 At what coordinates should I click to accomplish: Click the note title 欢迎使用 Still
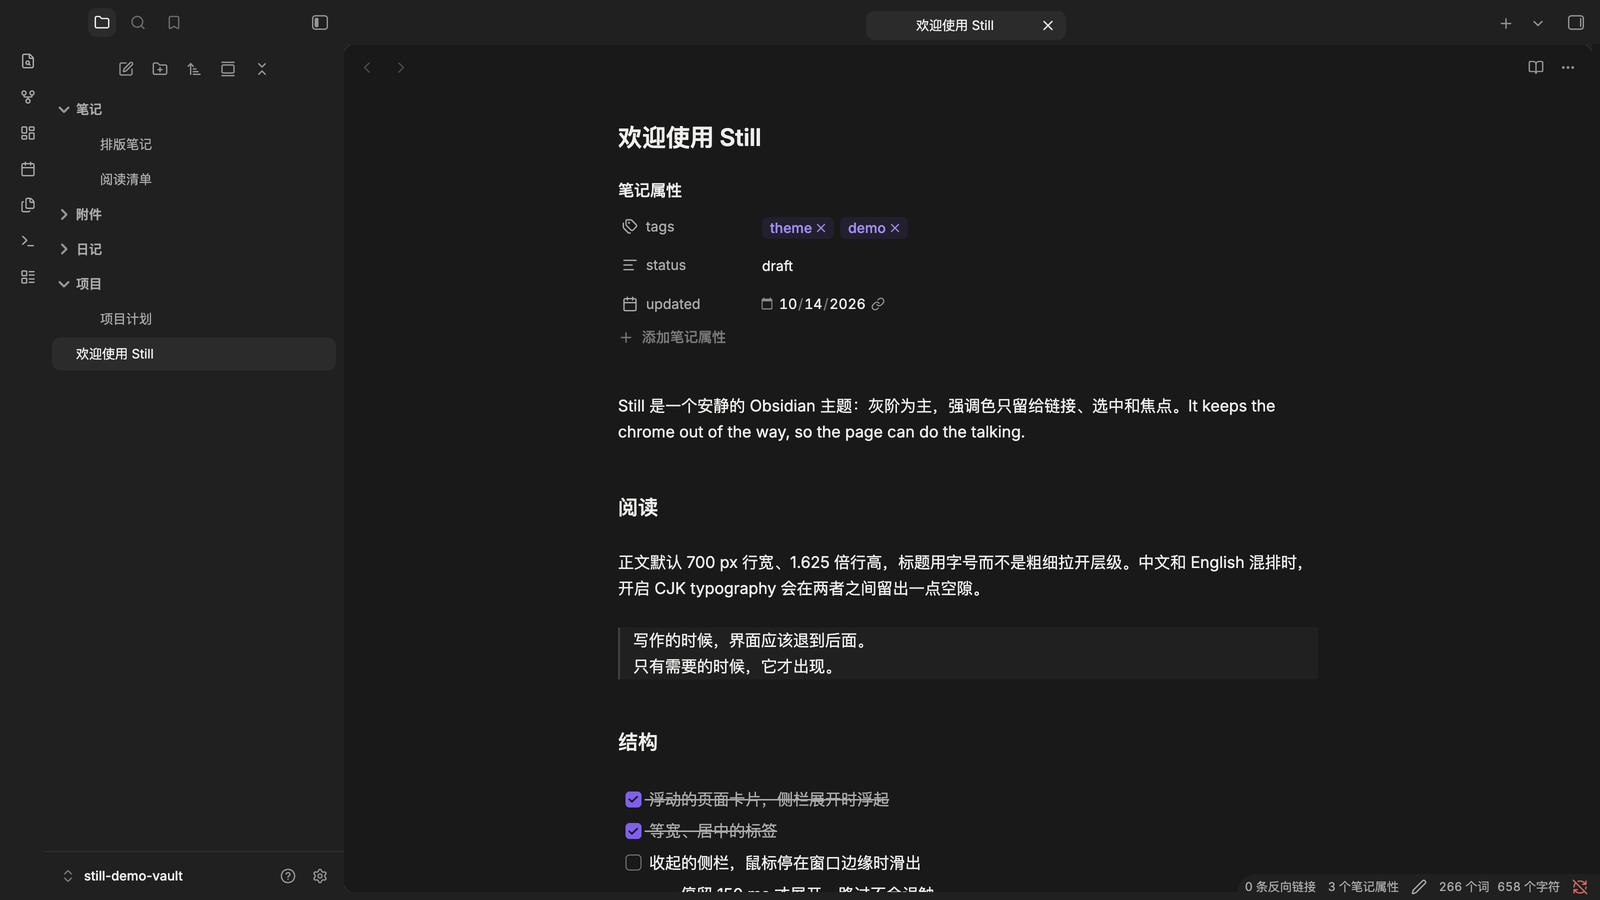tap(689, 138)
